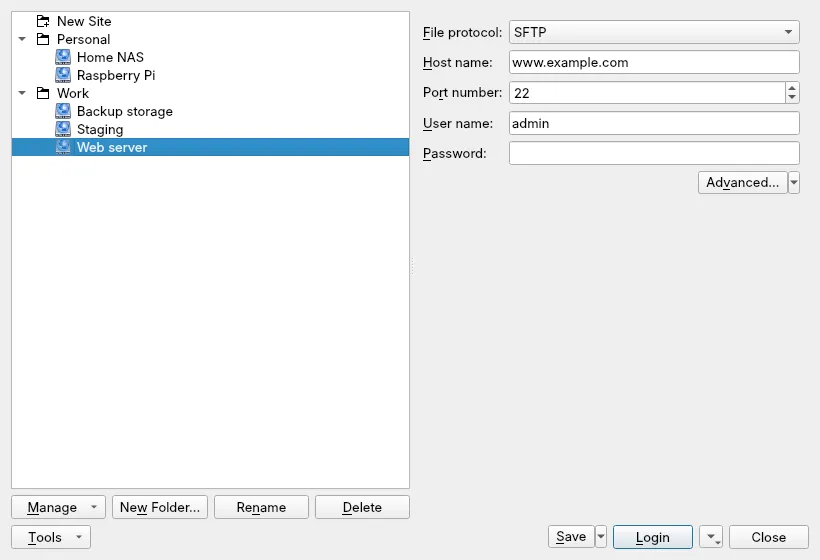The height and width of the screenshot is (560, 820).
Task: Collapse the Work folder
Action: pos(22,93)
